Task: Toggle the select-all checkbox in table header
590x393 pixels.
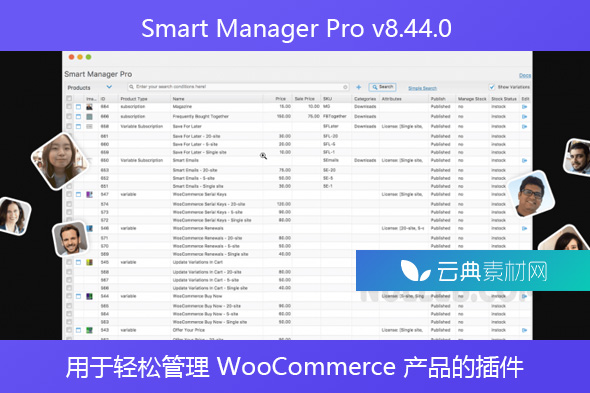Action: tap(69, 99)
